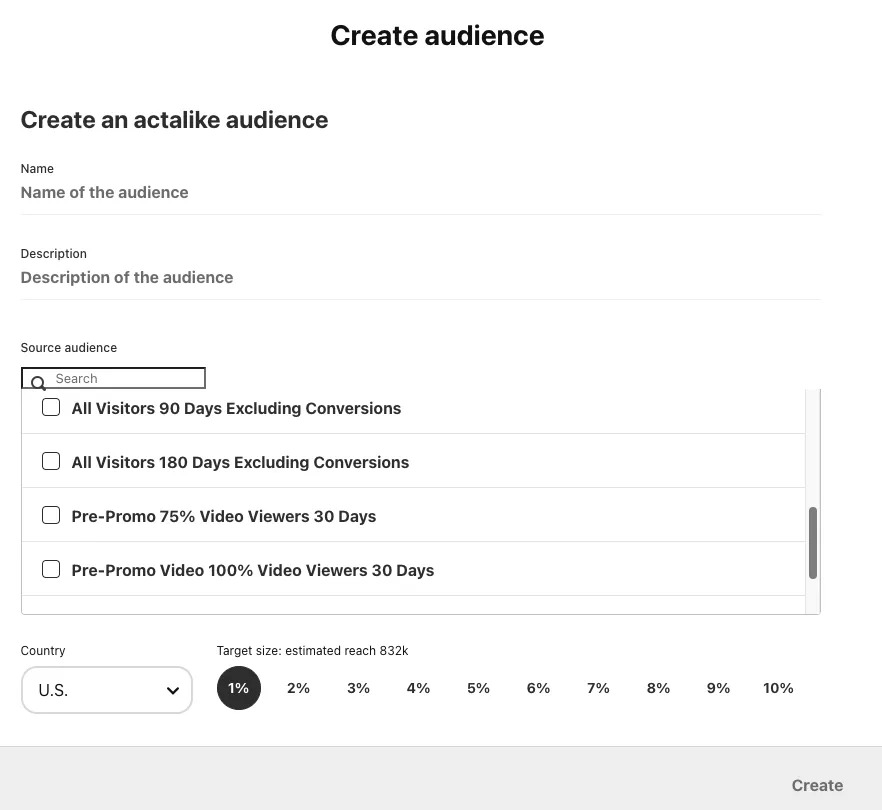Focus the Name of the audience field
This screenshot has width=882, height=810.
(x=420, y=193)
